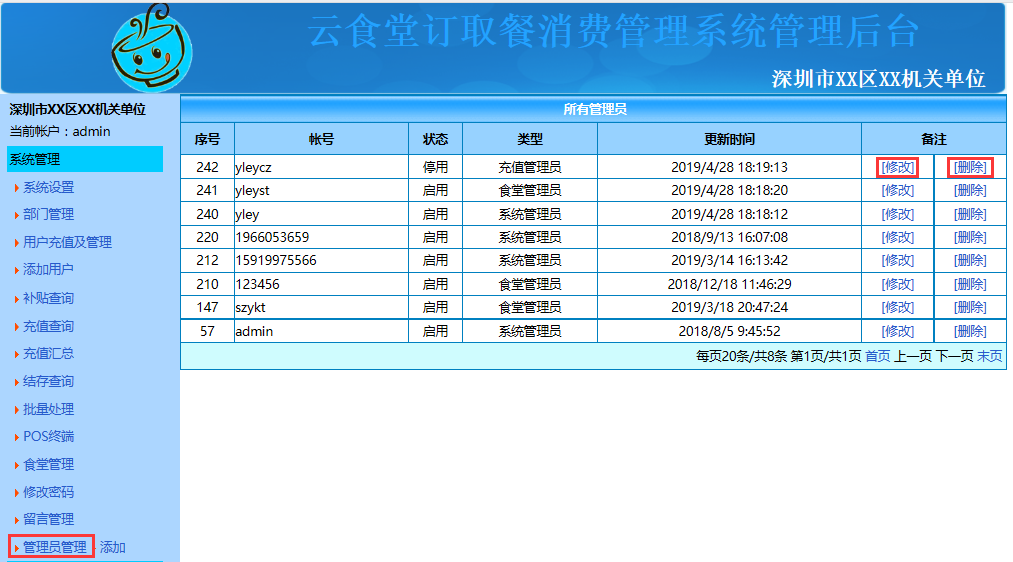The image size is (1013, 562).
Task: Open 补贴查询 menu item
Action: [x=48, y=298]
